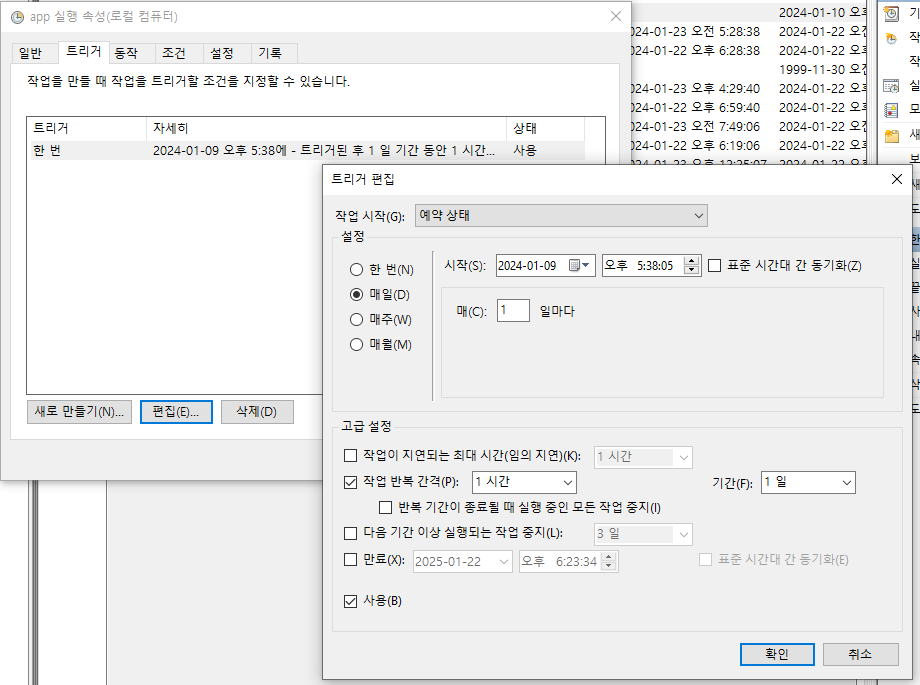
Task: Click the expiration time 6:23:34 up spinner
Action: tap(609, 557)
